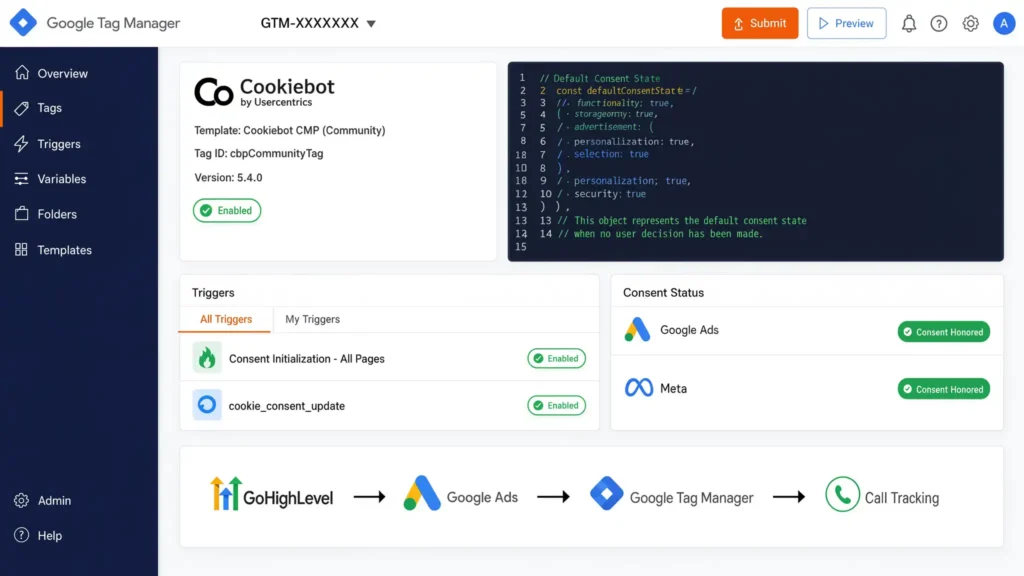The width and height of the screenshot is (1024, 576).
Task: Open the help question mark icon in header
Action: coord(938,24)
